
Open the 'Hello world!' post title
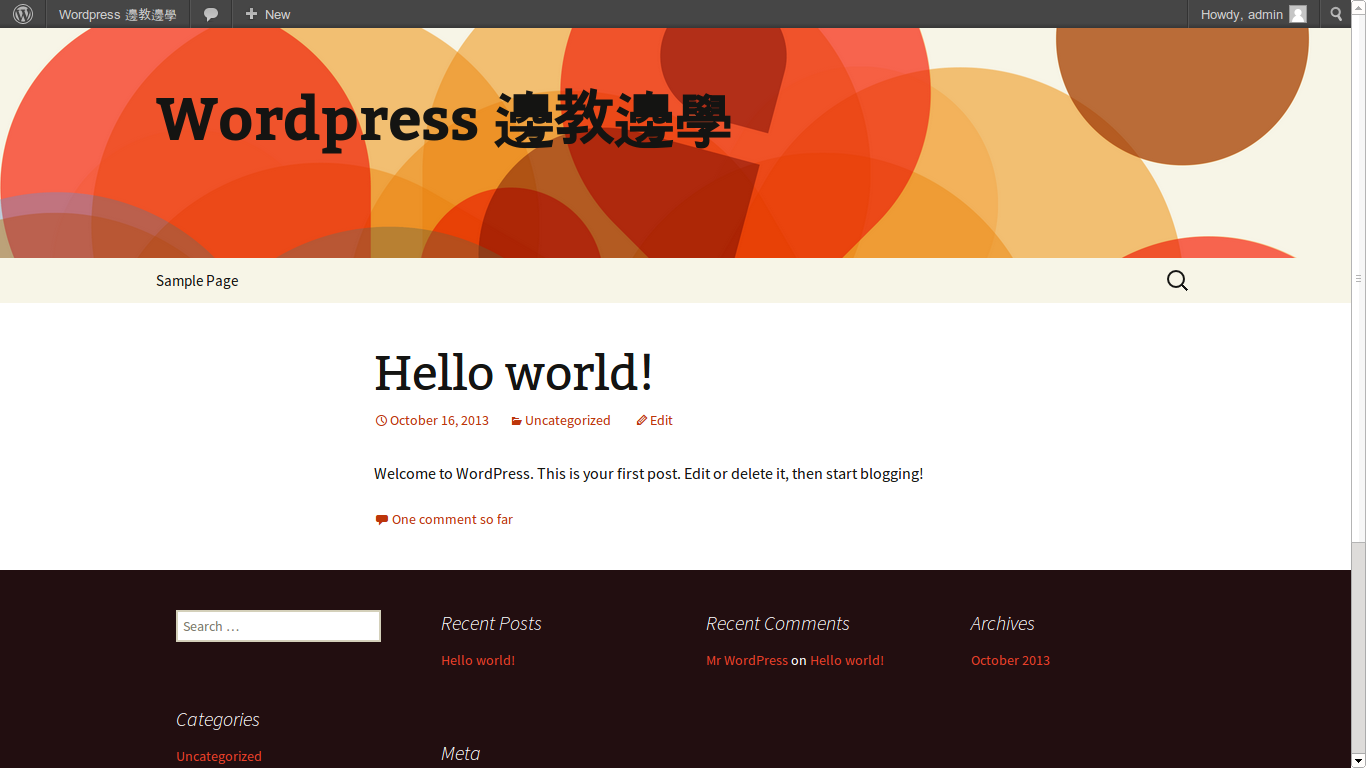tap(514, 372)
